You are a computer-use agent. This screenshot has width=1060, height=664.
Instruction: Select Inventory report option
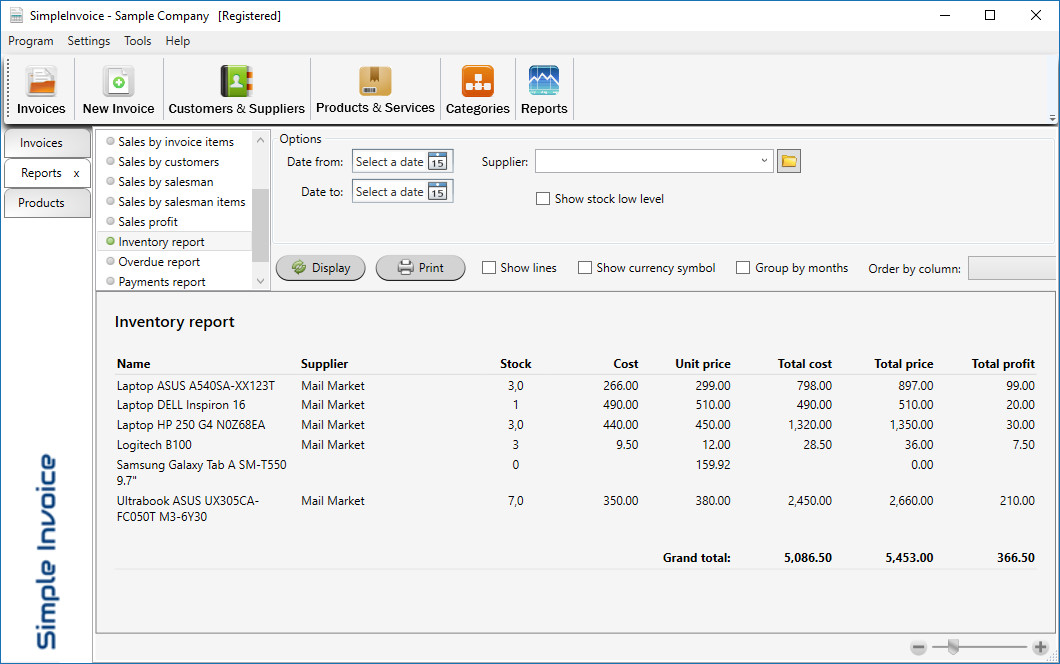pyautogui.click(x=161, y=241)
